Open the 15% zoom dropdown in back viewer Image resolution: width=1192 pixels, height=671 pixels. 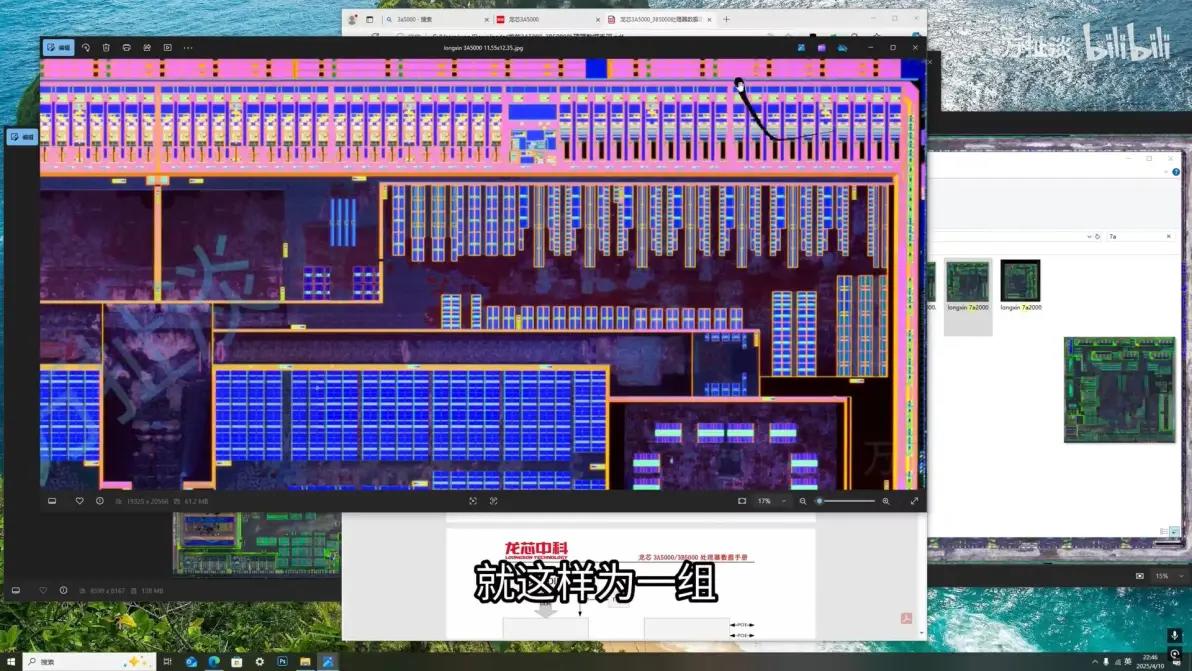[1168, 576]
